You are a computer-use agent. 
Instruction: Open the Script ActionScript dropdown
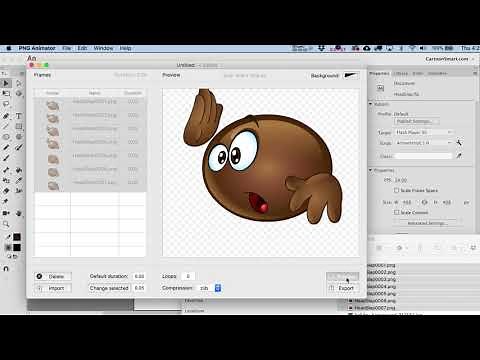tap(424, 143)
